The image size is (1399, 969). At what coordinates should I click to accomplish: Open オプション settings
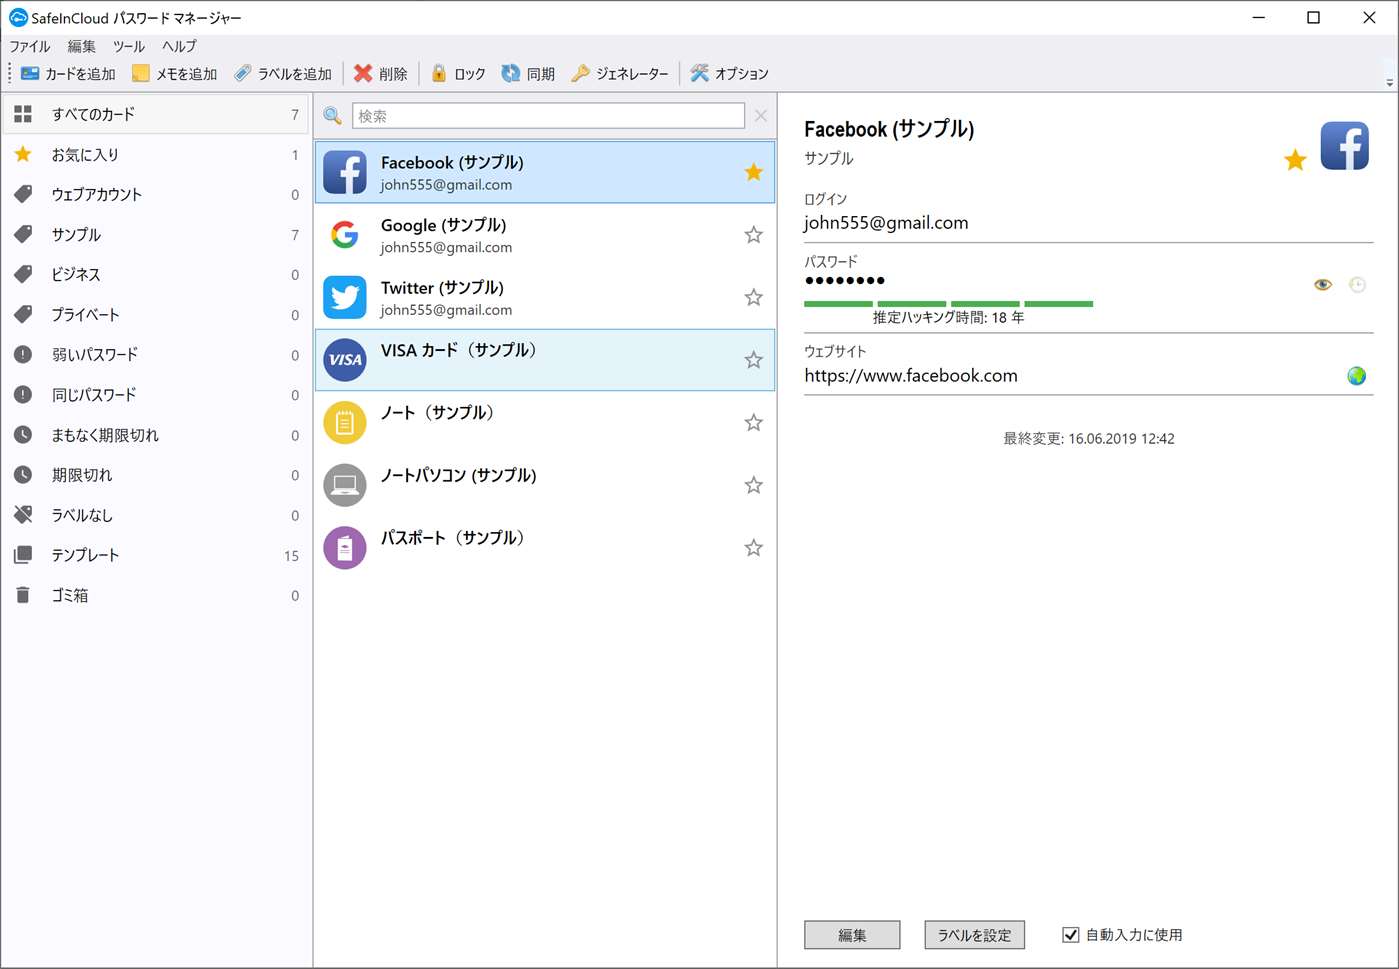tap(729, 74)
